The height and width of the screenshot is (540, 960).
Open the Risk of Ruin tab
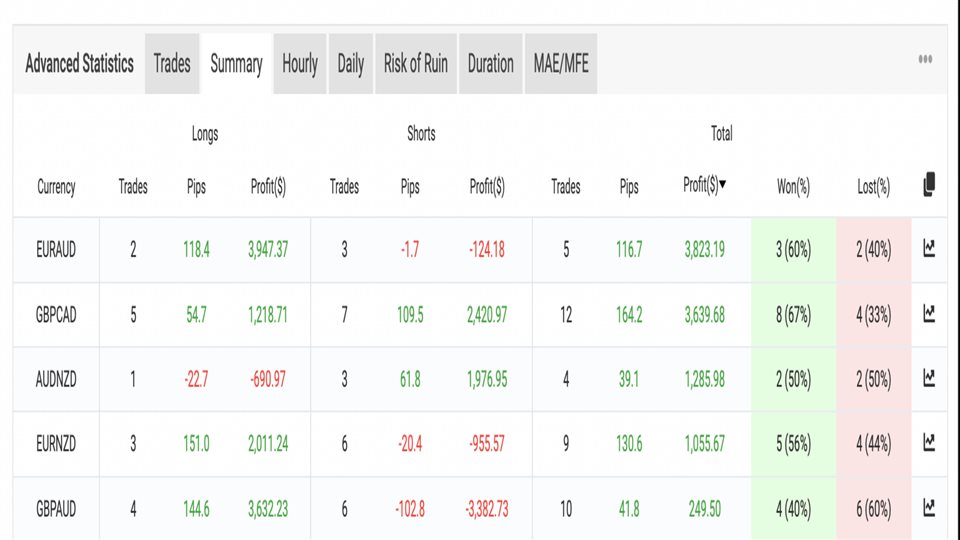416,64
